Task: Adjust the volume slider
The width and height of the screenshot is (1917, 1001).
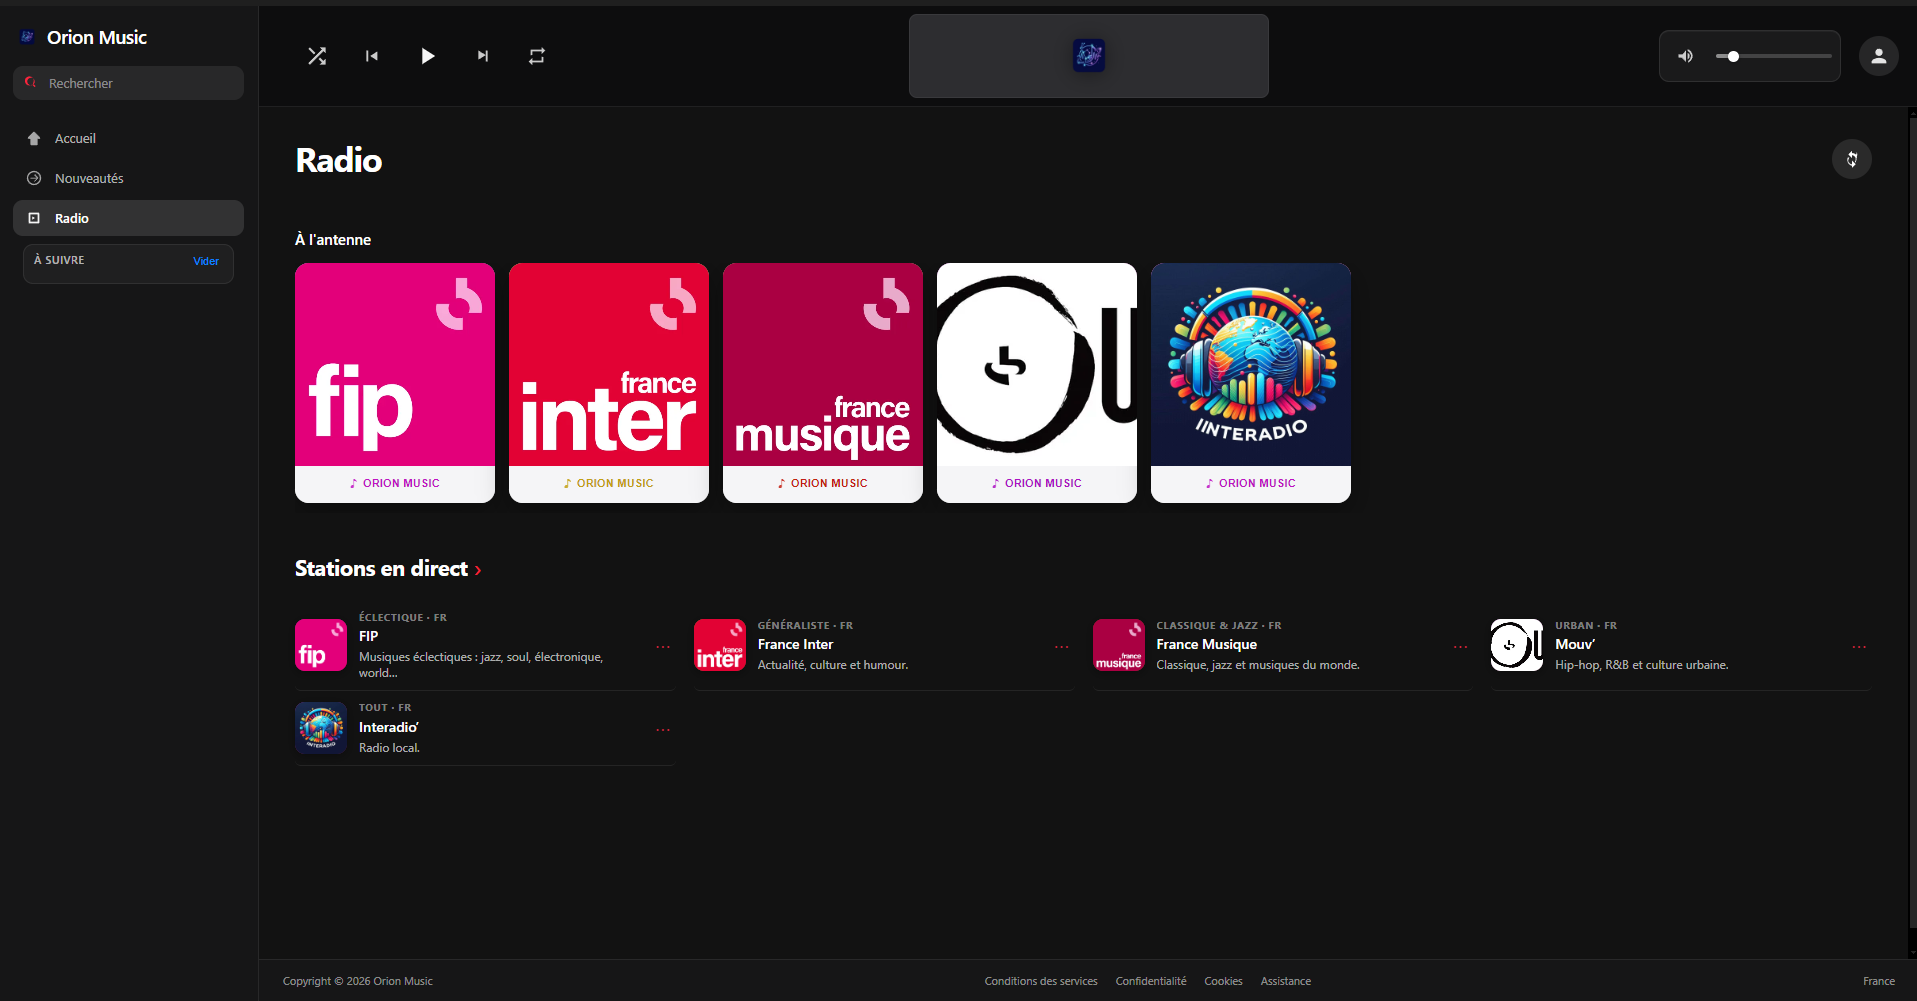Action: (1773, 56)
